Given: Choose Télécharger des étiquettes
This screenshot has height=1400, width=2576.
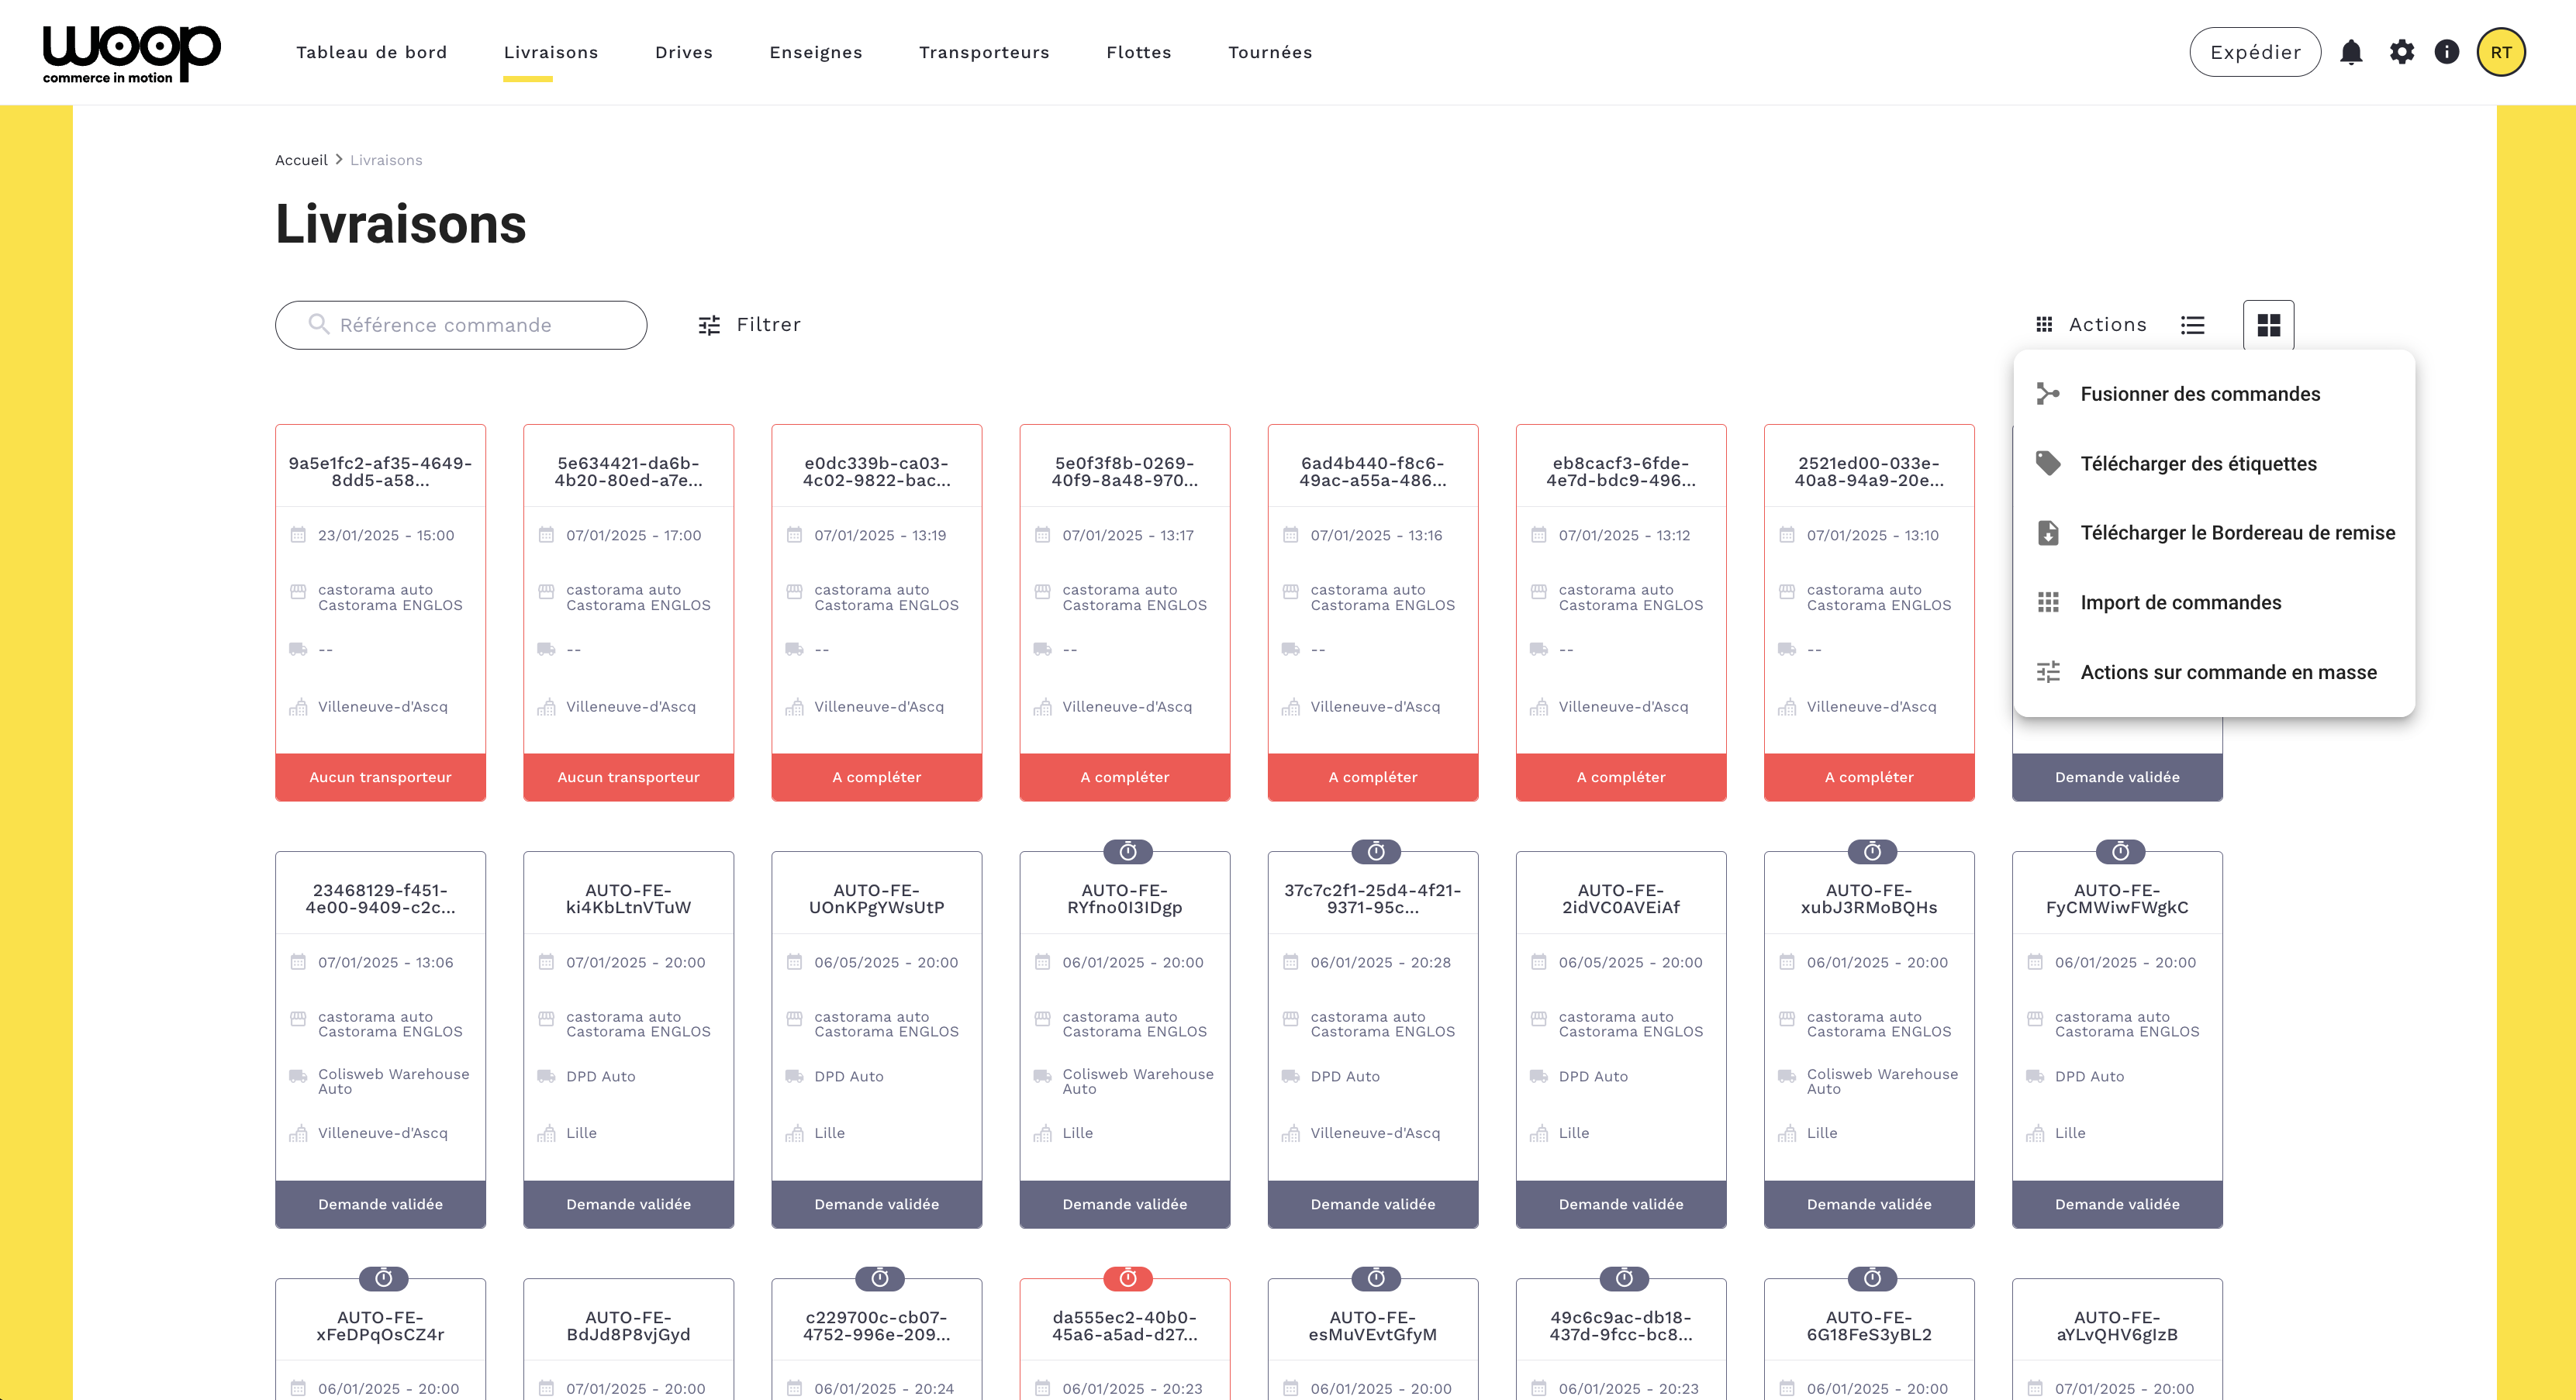Looking at the screenshot, I should [2214, 464].
